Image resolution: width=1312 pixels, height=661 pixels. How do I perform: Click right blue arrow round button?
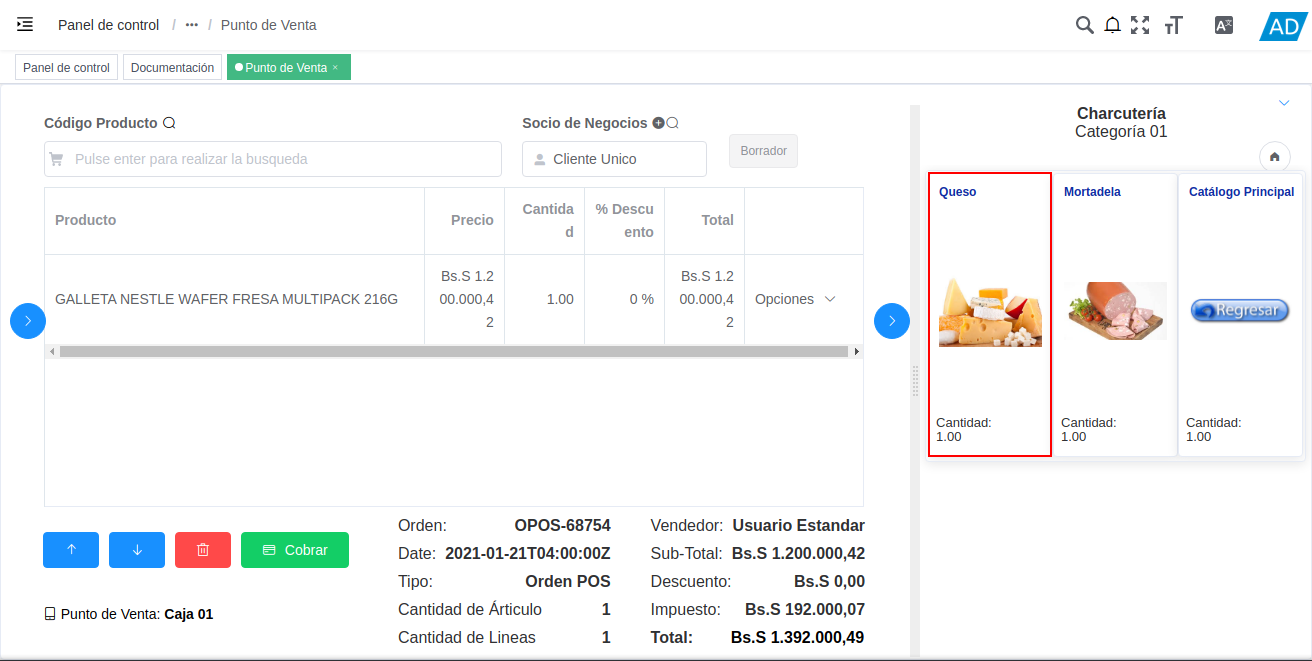click(892, 321)
